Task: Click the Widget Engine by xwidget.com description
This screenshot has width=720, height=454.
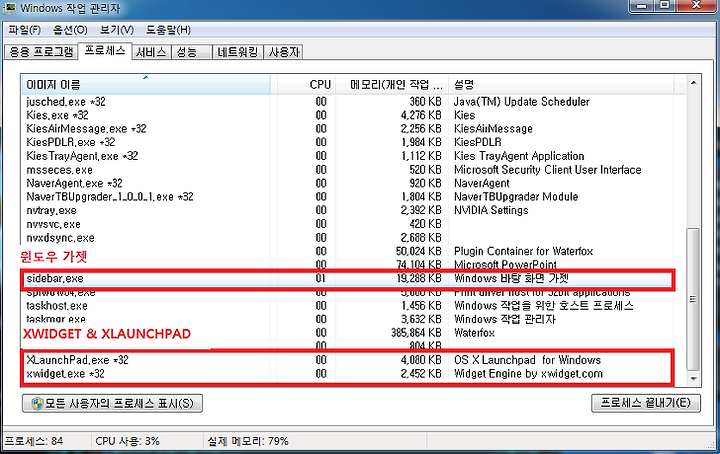Action: (528, 374)
